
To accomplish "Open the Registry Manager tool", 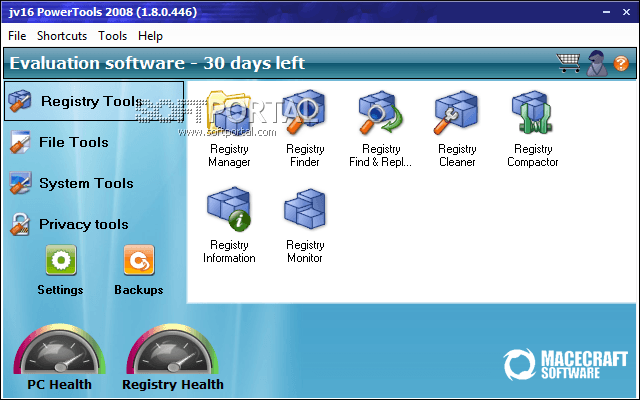I will click(229, 129).
